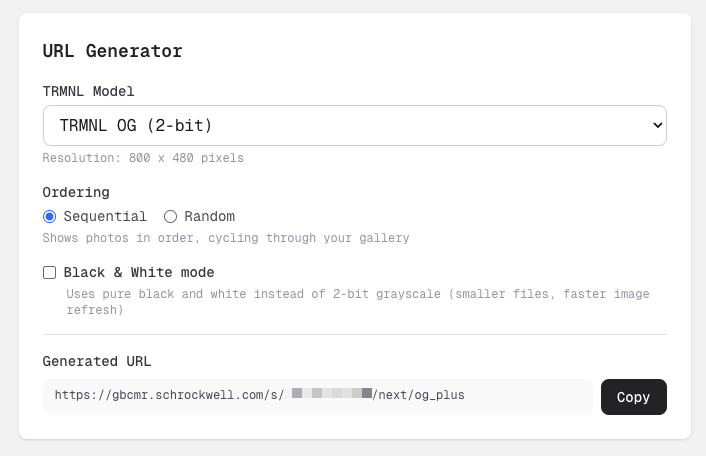This screenshot has width=706, height=456.
Task: Click the Sequential label text
Action: tap(105, 216)
